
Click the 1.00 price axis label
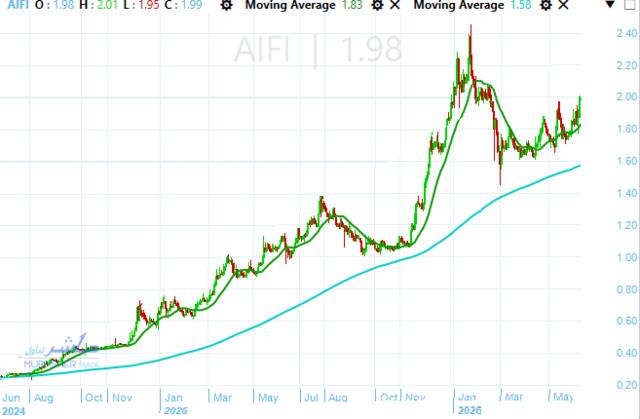(x=627, y=257)
